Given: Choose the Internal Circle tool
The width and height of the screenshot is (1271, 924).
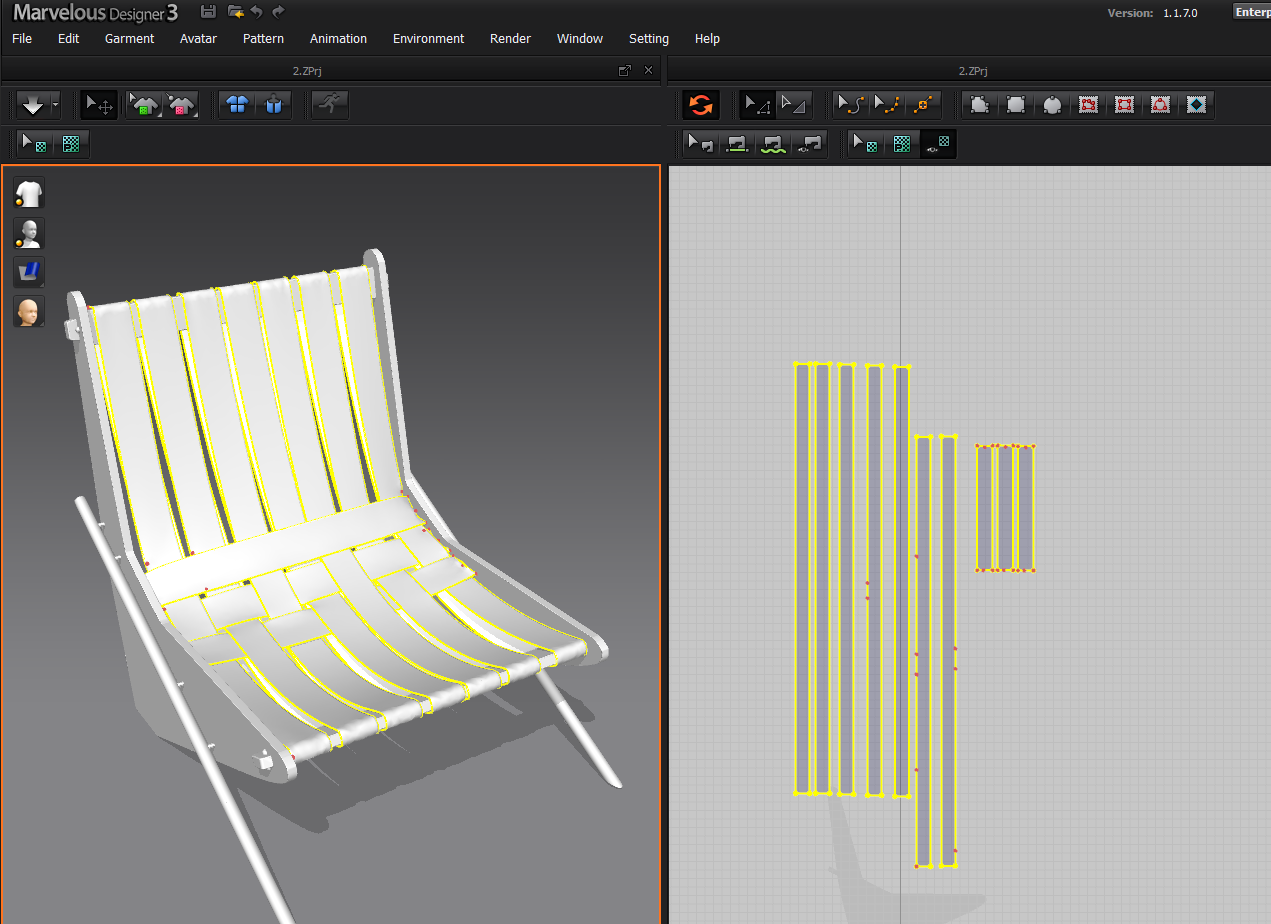Looking at the screenshot, I should [x=1160, y=105].
